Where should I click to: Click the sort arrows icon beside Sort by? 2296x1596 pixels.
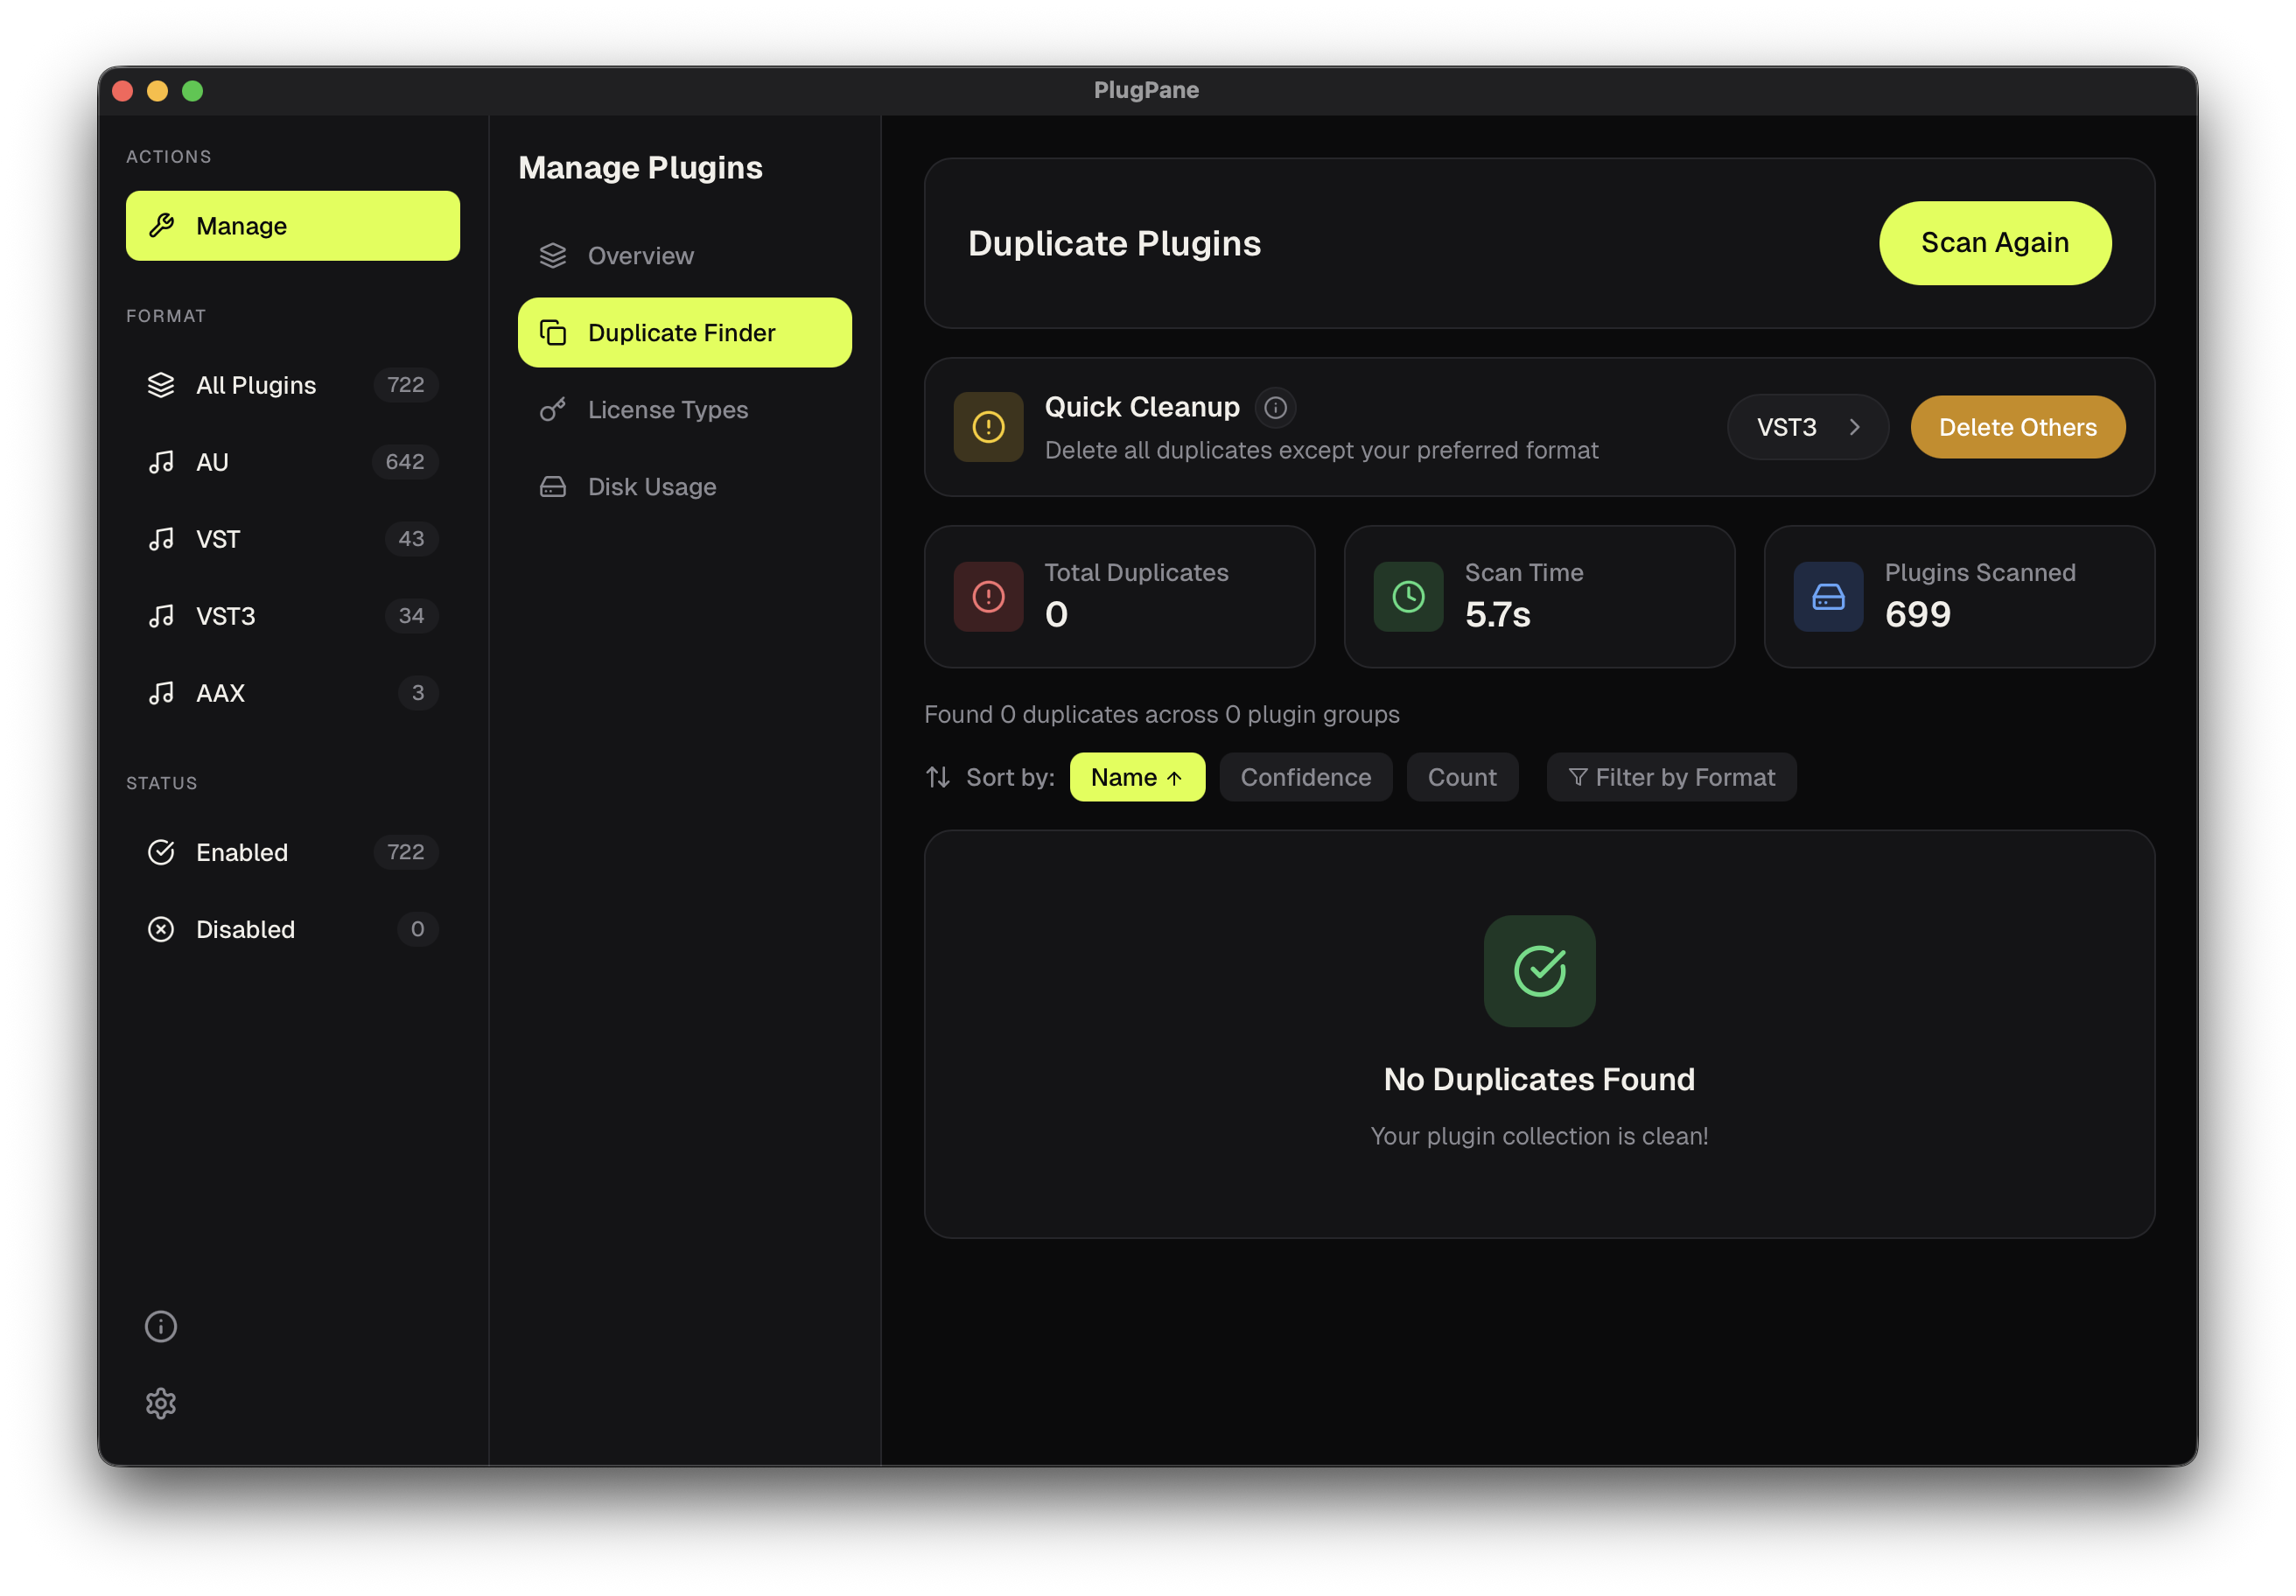(938, 777)
